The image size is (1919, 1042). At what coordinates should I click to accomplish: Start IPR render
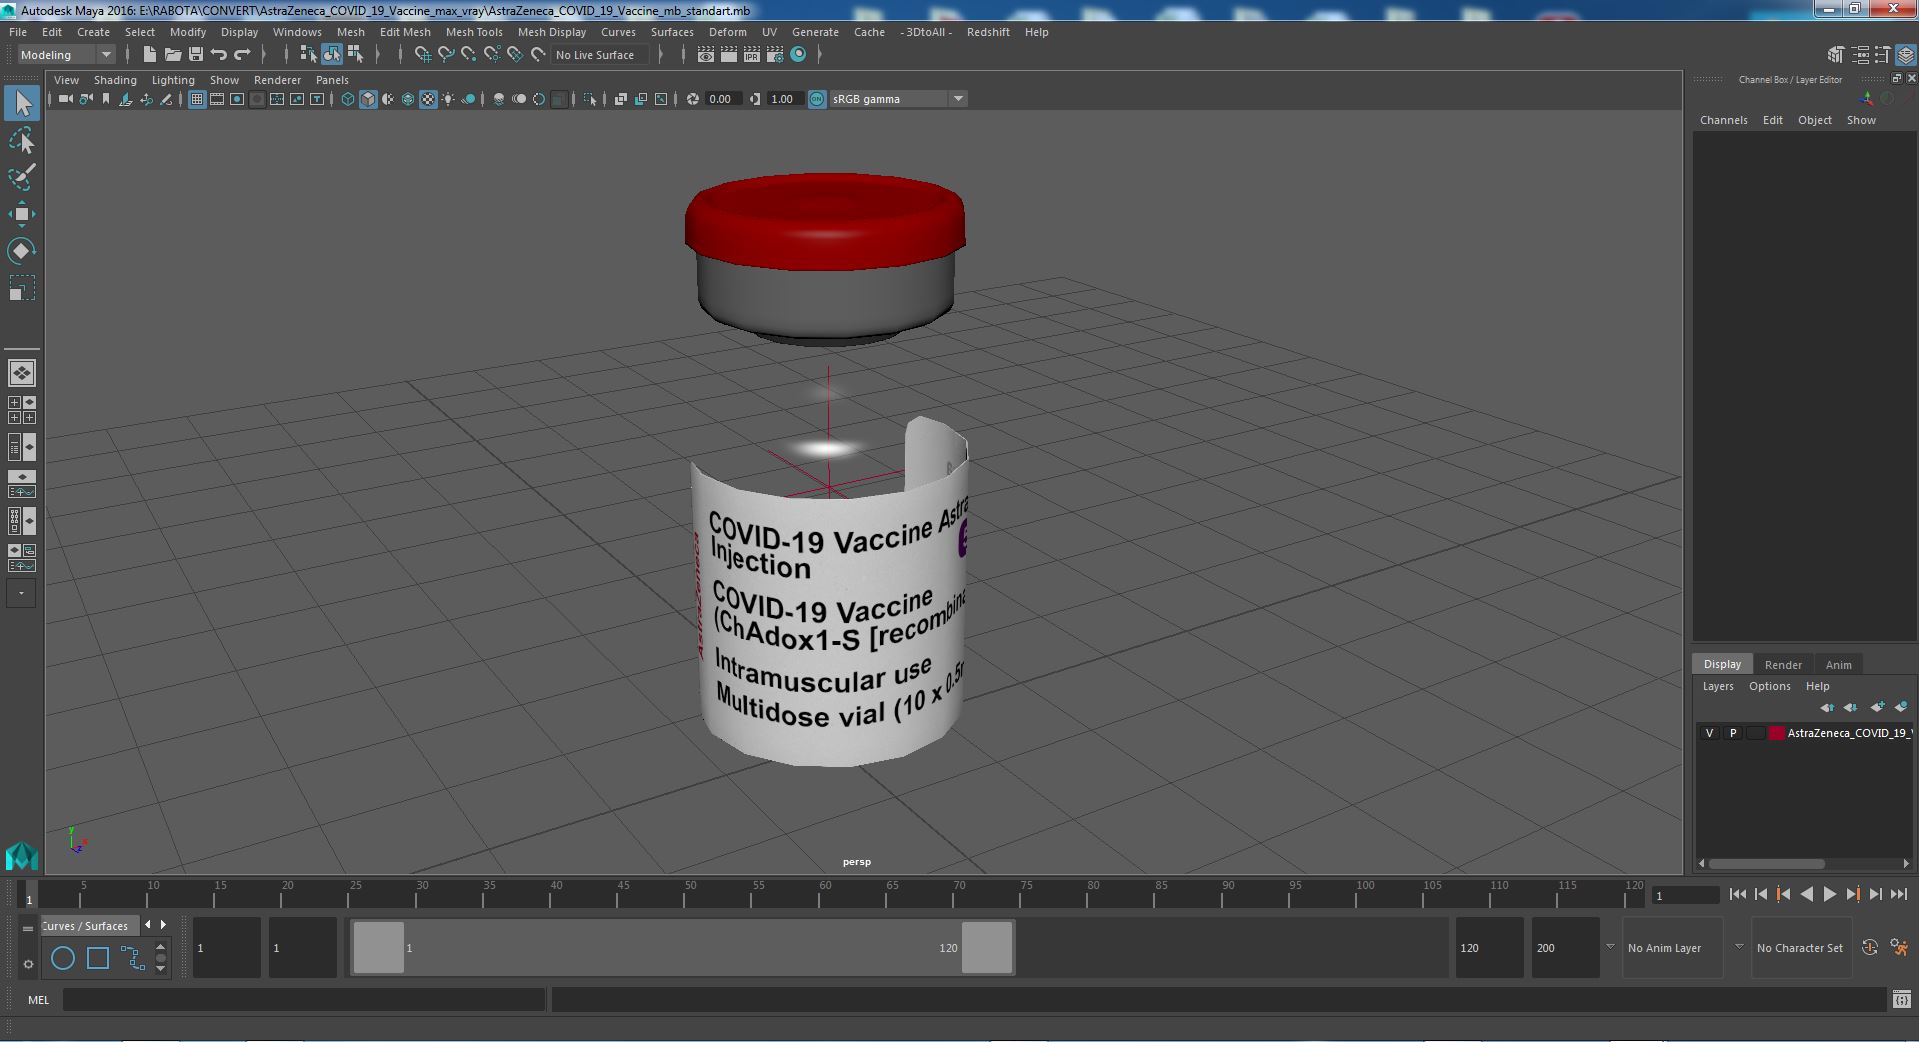click(752, 55)
